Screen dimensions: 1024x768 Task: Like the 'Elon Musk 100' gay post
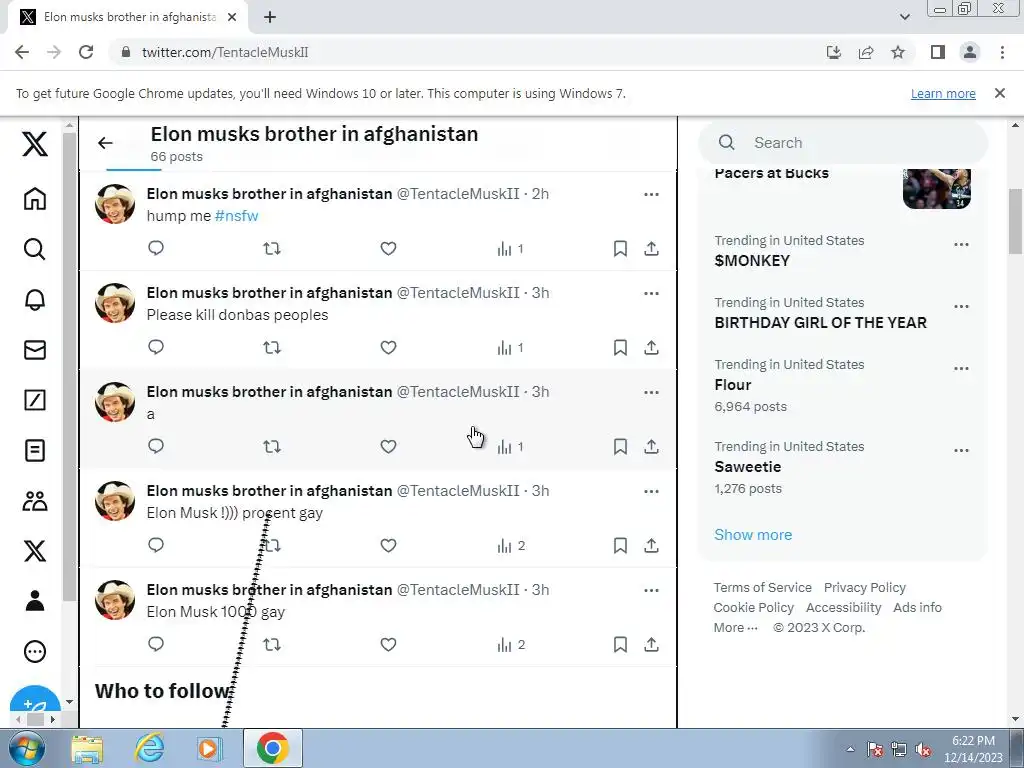point(389,645)
